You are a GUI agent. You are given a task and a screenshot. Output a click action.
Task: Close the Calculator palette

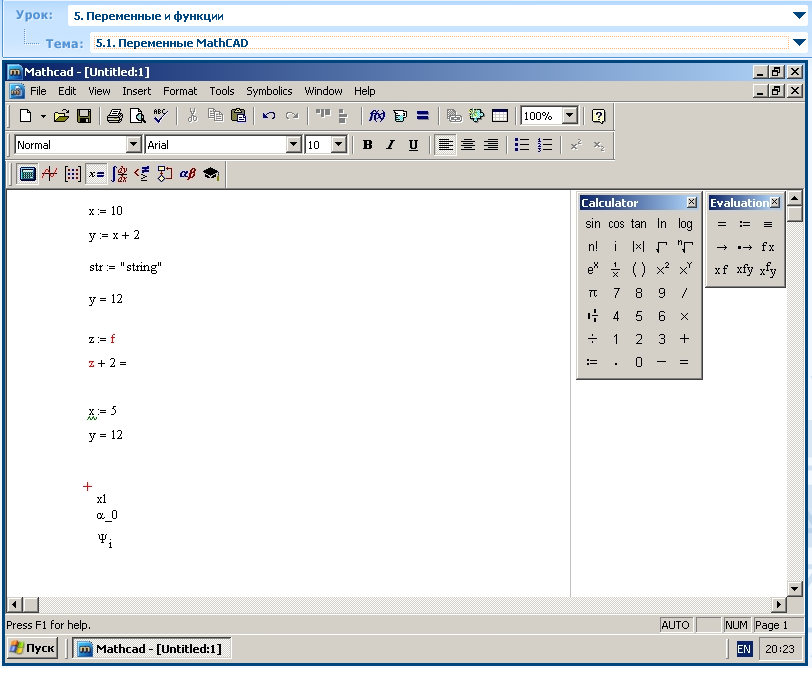coord(691,202)
